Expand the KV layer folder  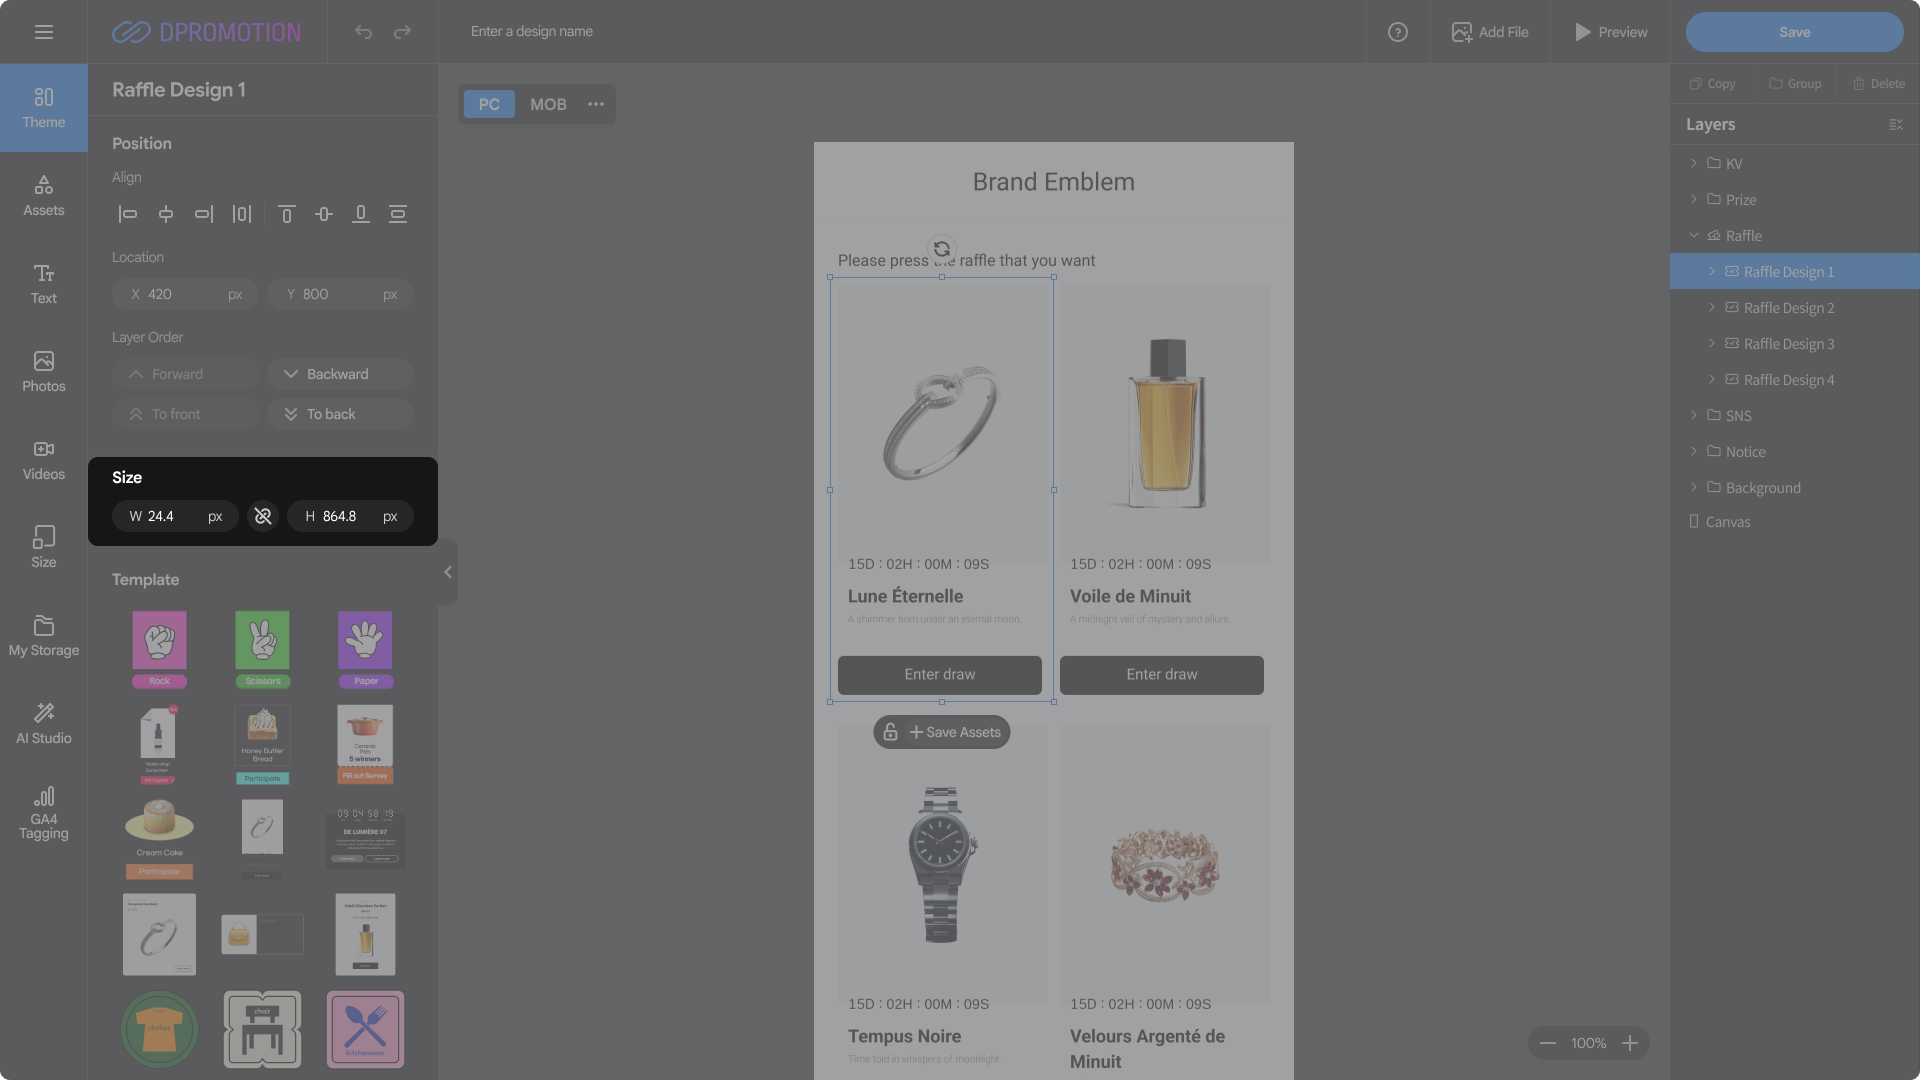1694,163
